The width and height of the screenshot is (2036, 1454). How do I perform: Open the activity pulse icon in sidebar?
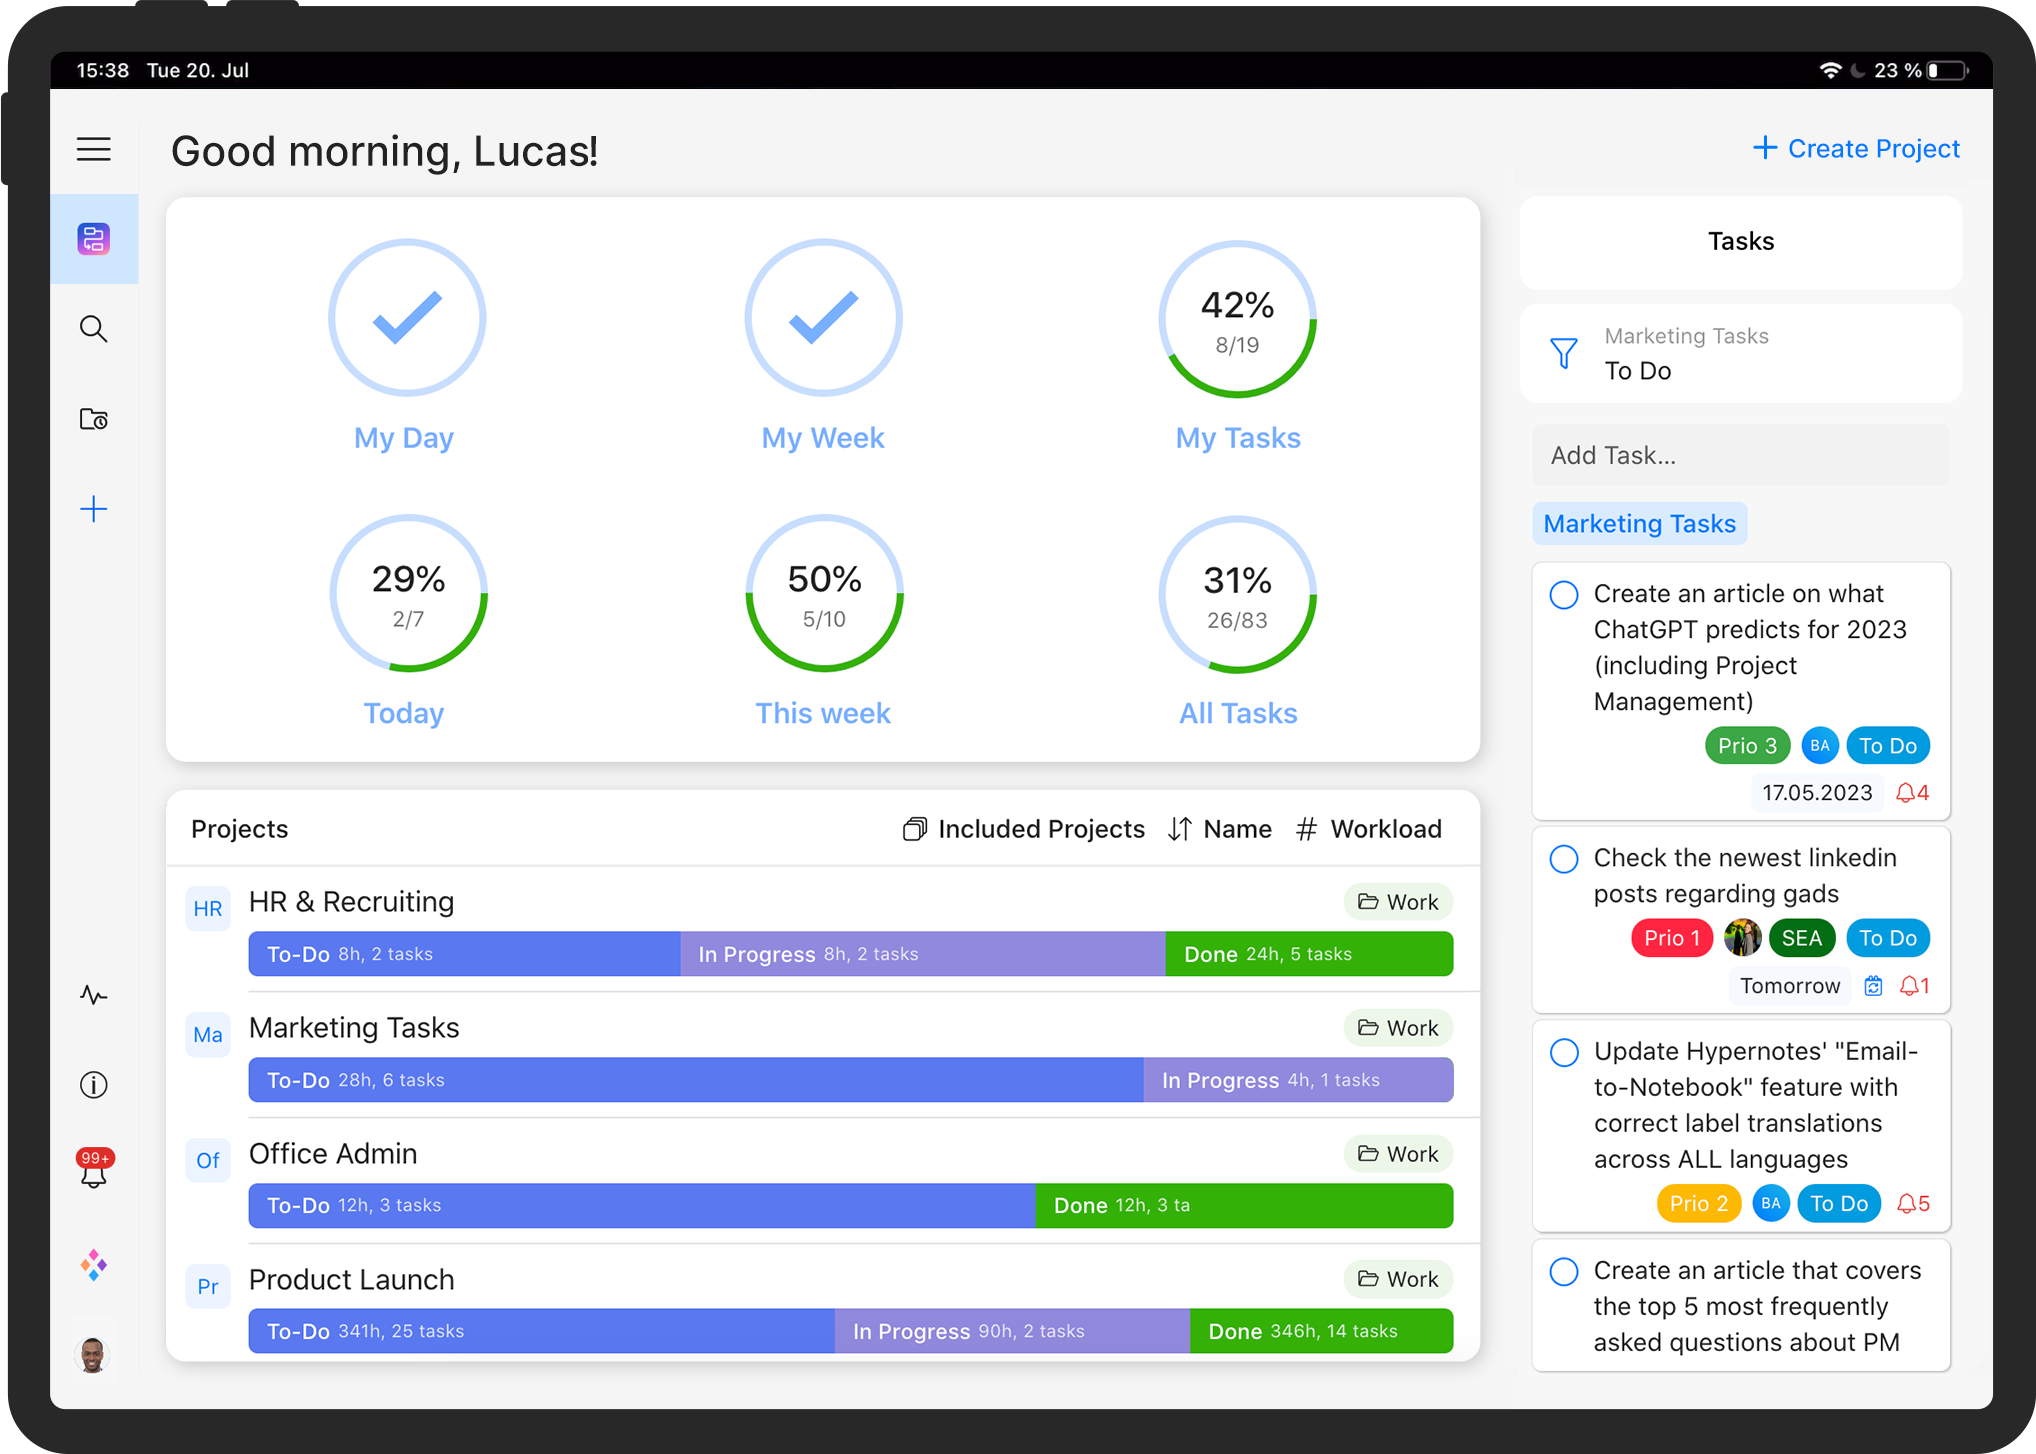coord(94,995)
